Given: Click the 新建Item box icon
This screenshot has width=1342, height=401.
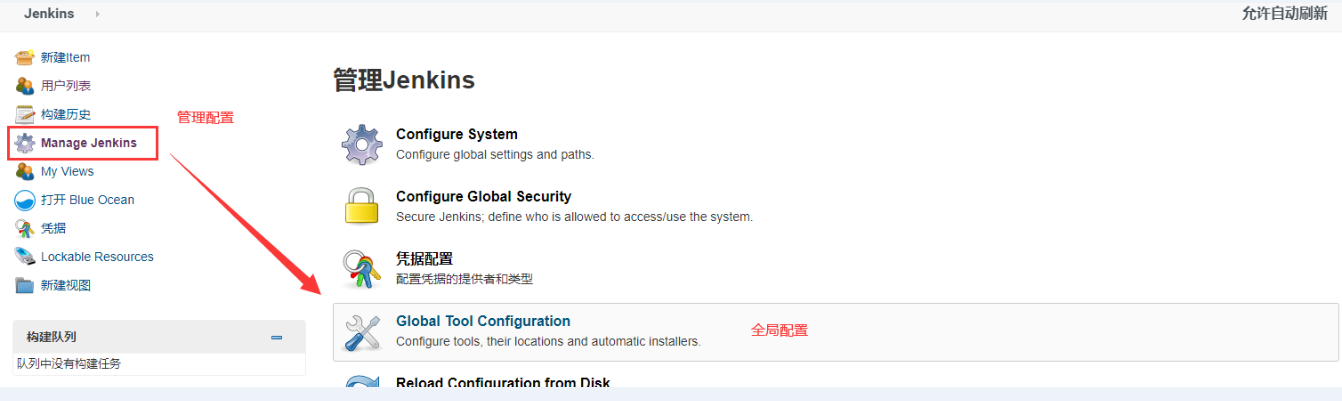Looking at the screenshot, I should [25, 57].
